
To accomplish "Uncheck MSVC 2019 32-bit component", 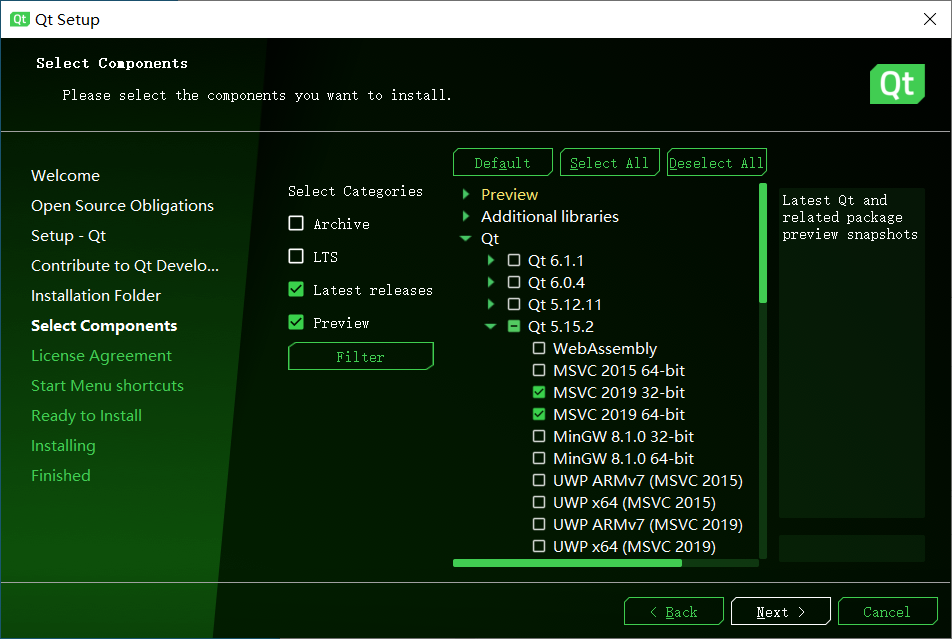I will coord(539,392).
